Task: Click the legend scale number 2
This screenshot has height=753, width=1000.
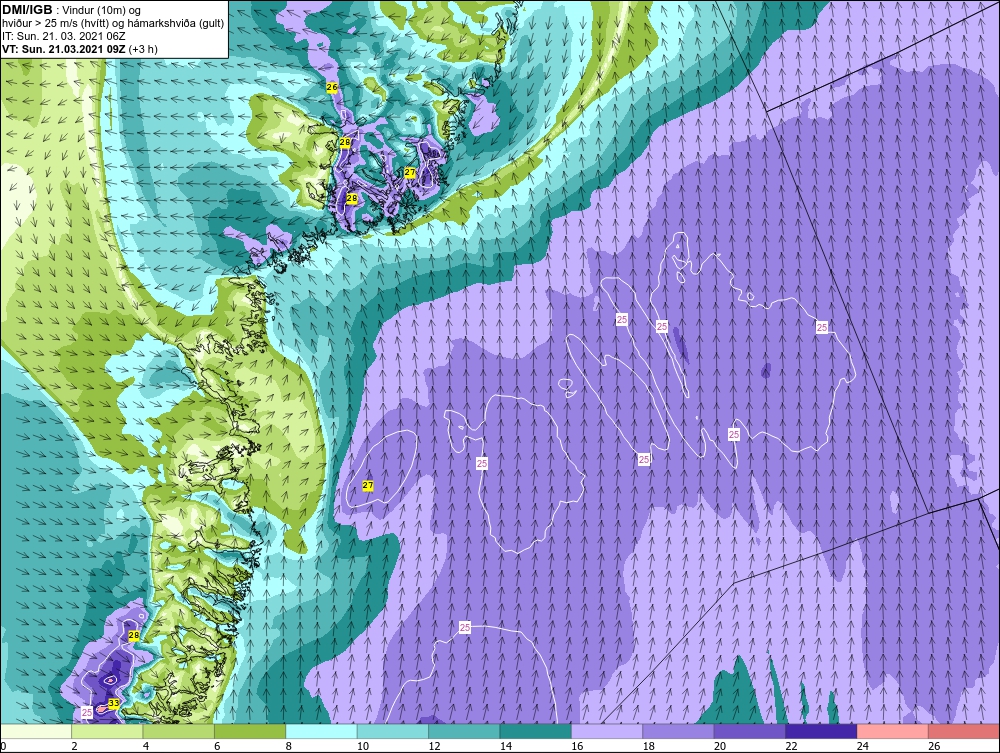Action: [x=75, y=746]
